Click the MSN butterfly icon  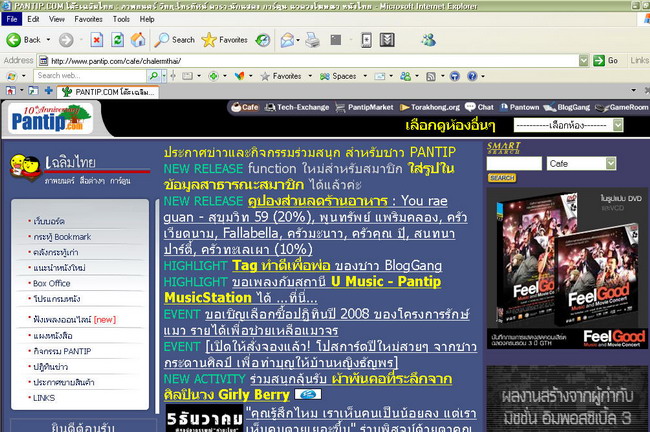point(239,76)
